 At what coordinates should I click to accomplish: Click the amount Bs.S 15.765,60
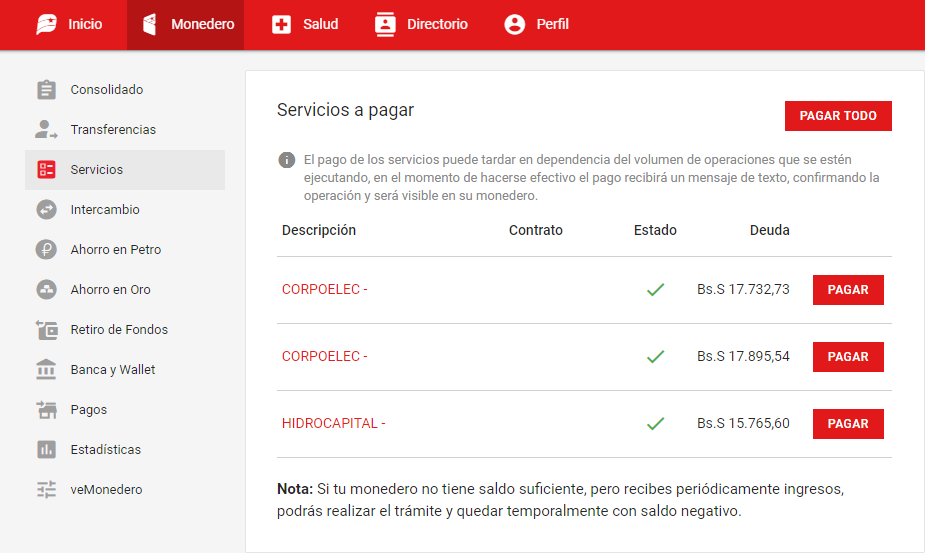(743, 424)
